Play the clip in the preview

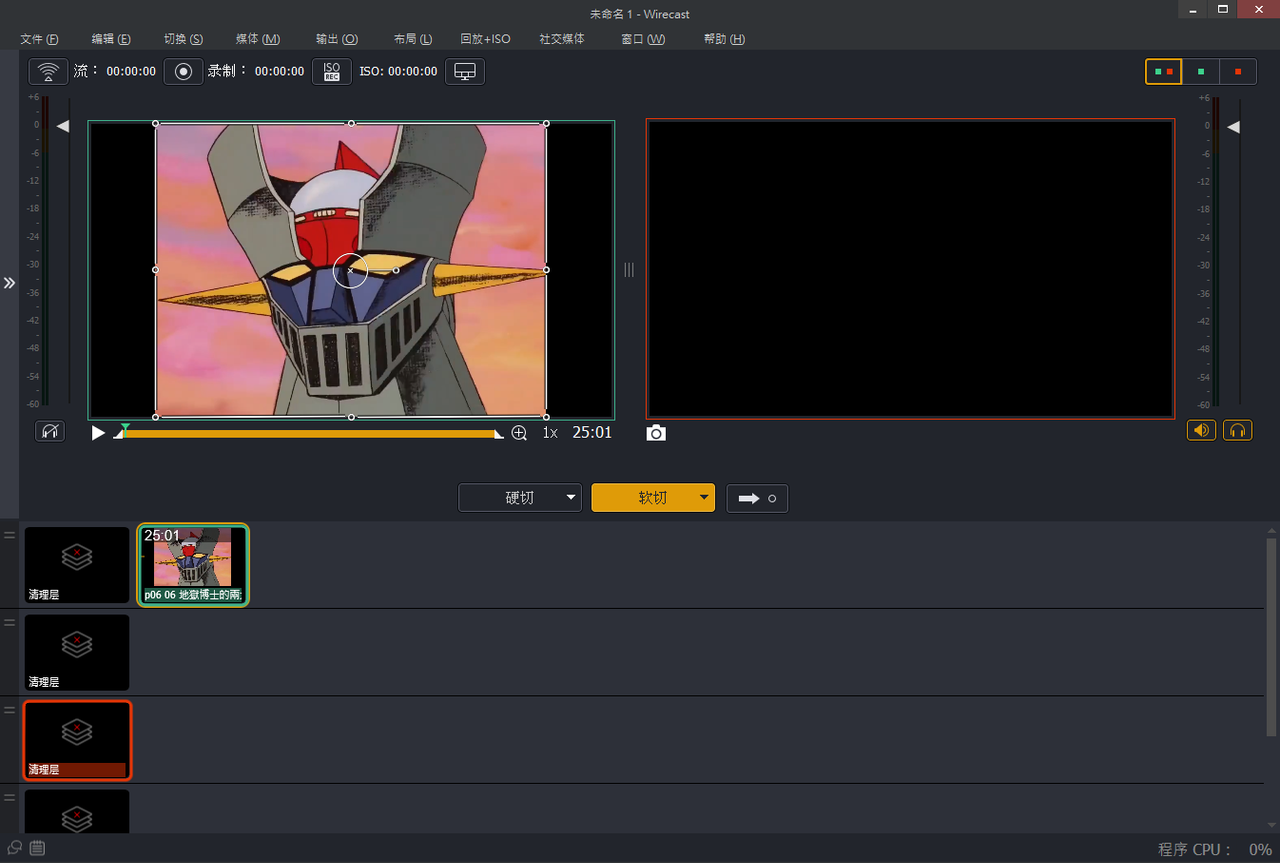[98, 433]
